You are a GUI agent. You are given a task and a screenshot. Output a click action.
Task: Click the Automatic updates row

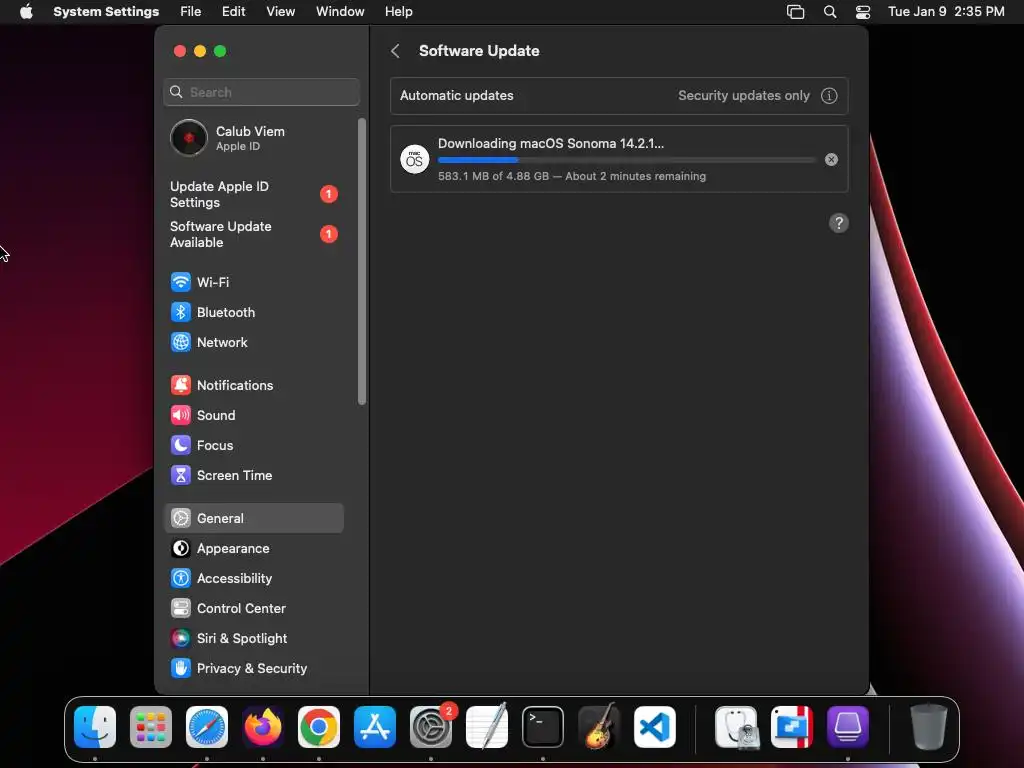point(618,95)
